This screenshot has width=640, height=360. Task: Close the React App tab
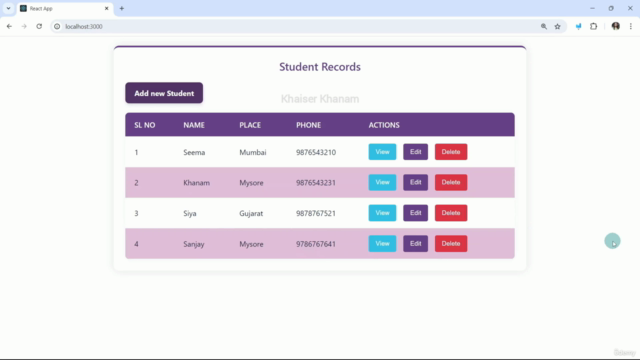[107, 8]
